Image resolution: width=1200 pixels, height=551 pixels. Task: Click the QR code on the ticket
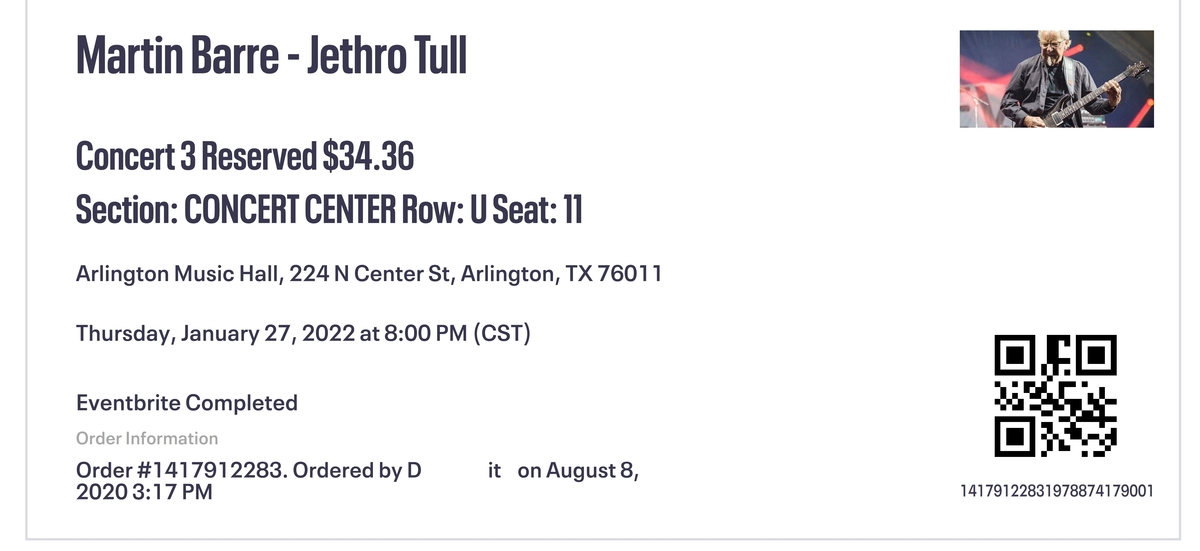(1056, 397)
